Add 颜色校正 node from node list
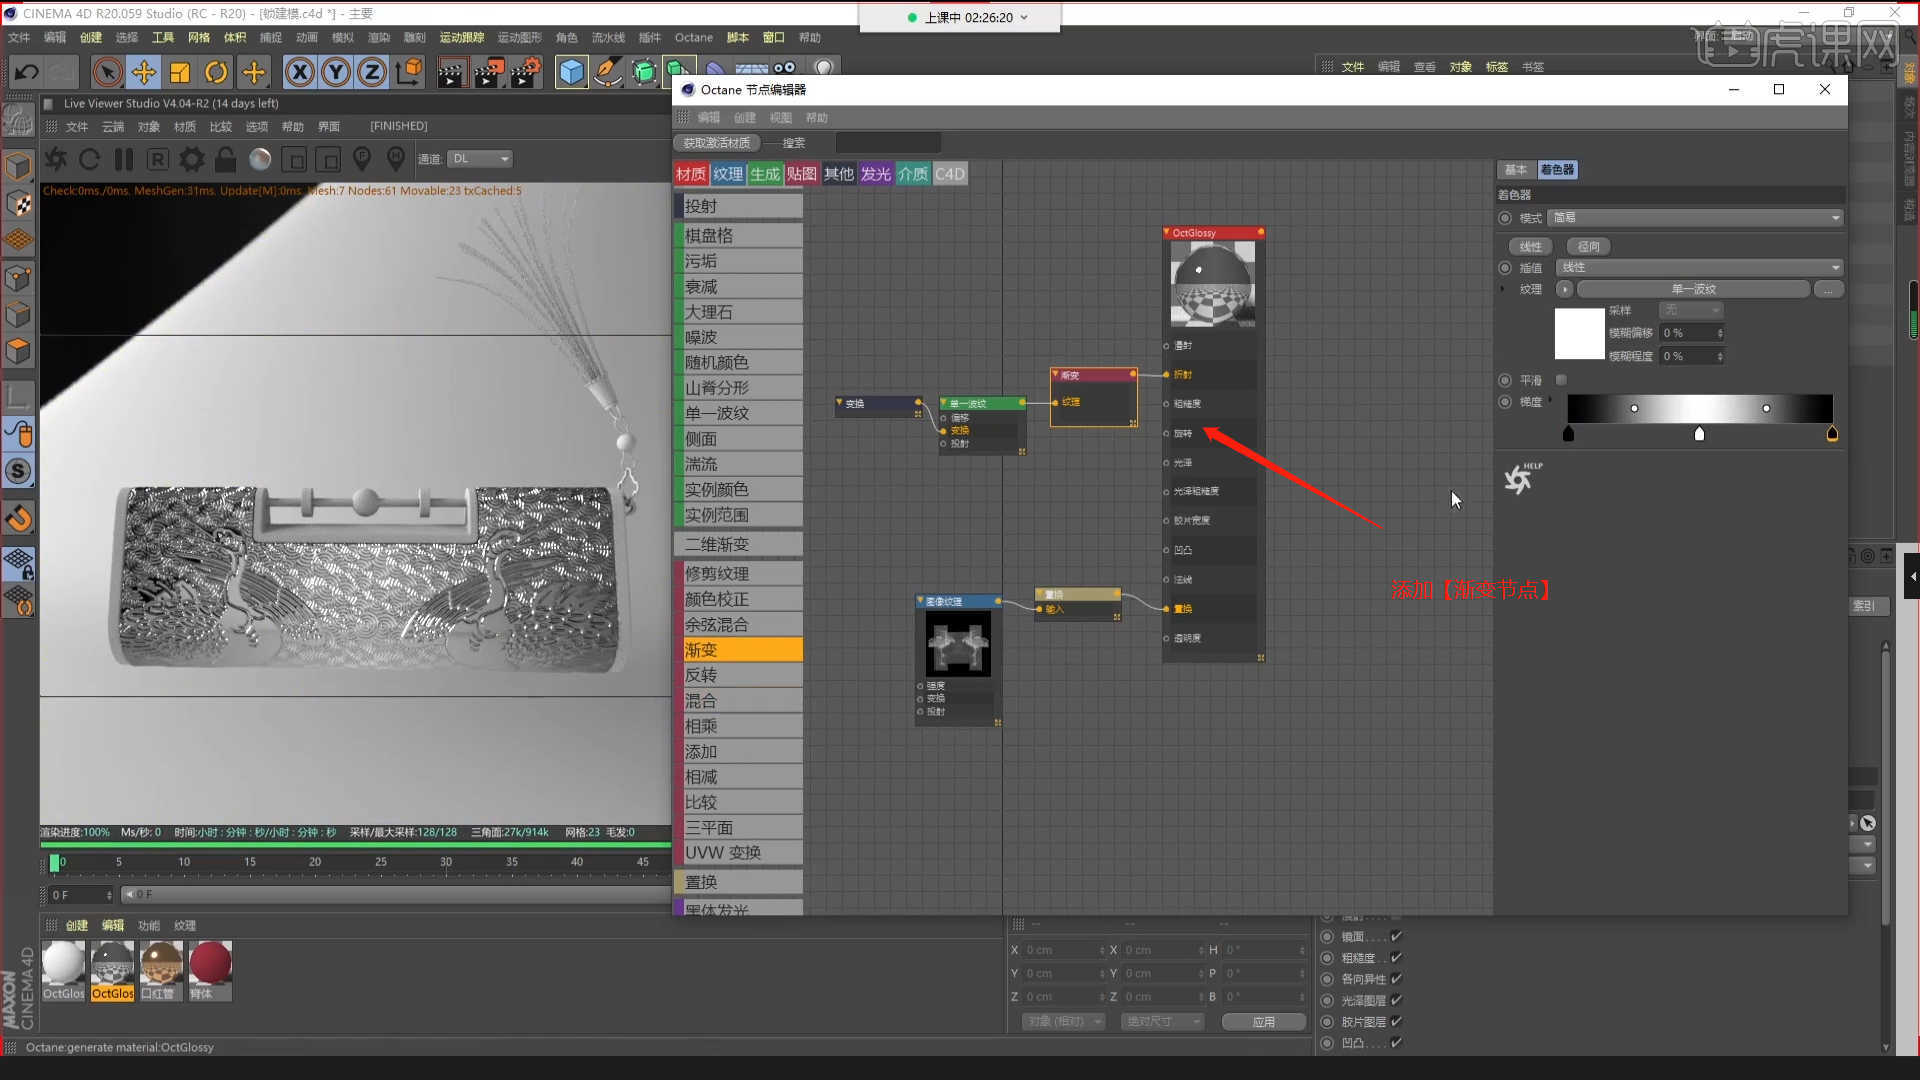1920x1080 pixels. tap(739, 599)
